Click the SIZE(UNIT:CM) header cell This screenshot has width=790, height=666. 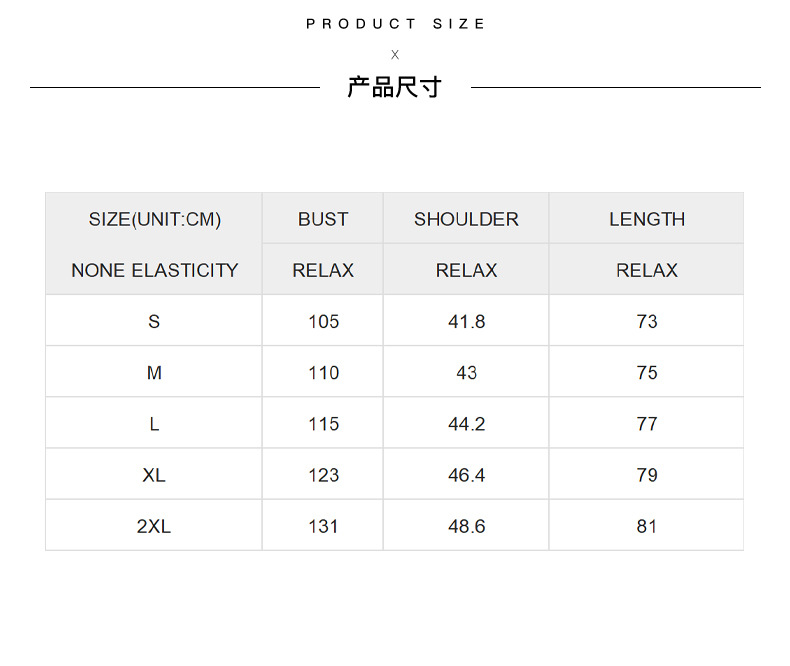point(154,219)
